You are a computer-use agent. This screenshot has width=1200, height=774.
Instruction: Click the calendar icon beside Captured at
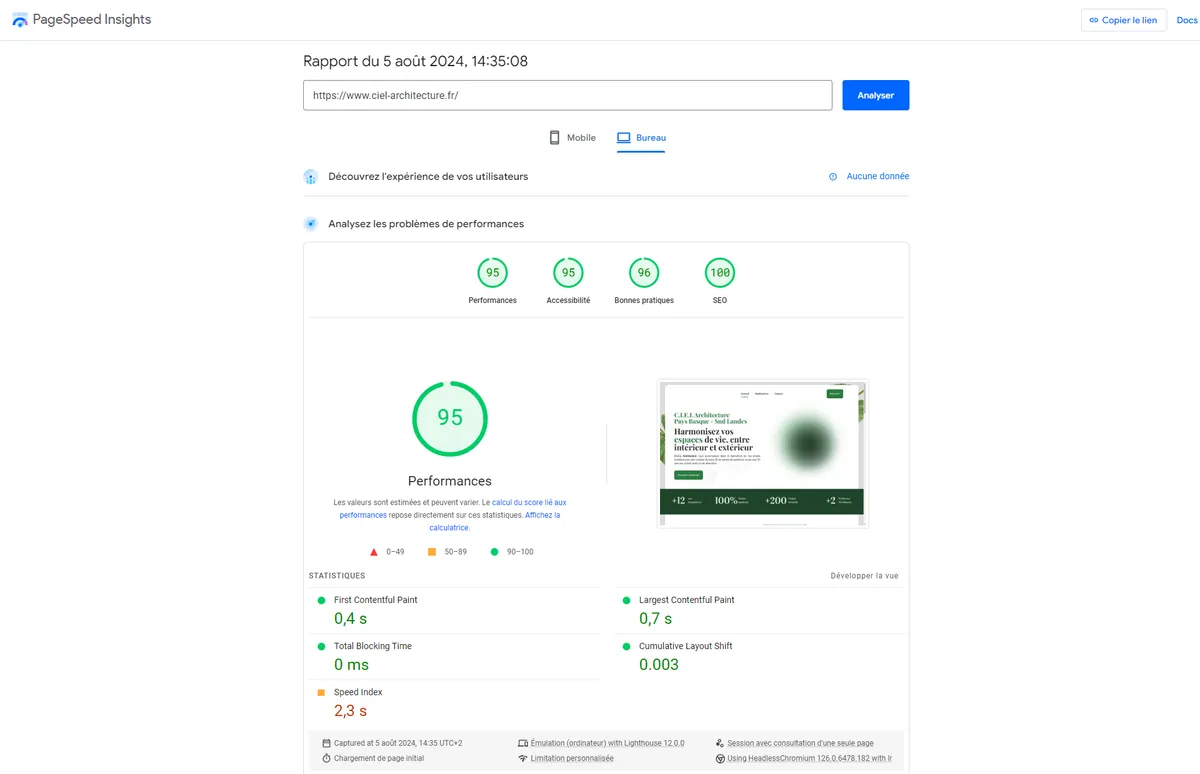326,743
